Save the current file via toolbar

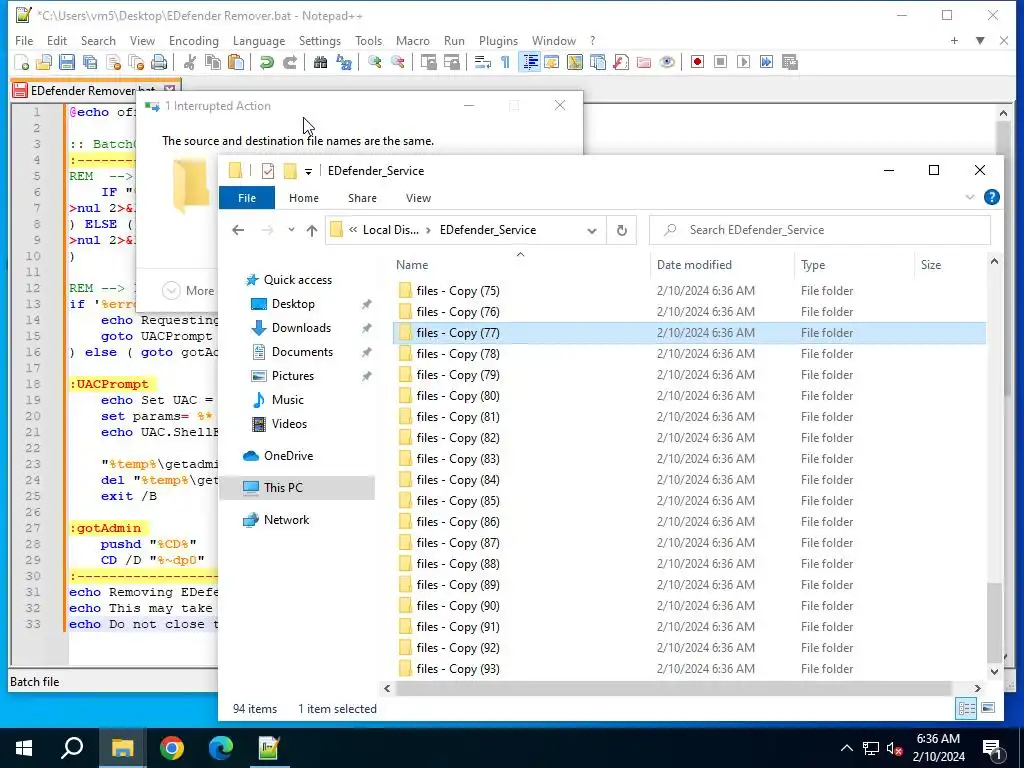tap(67, 63)
